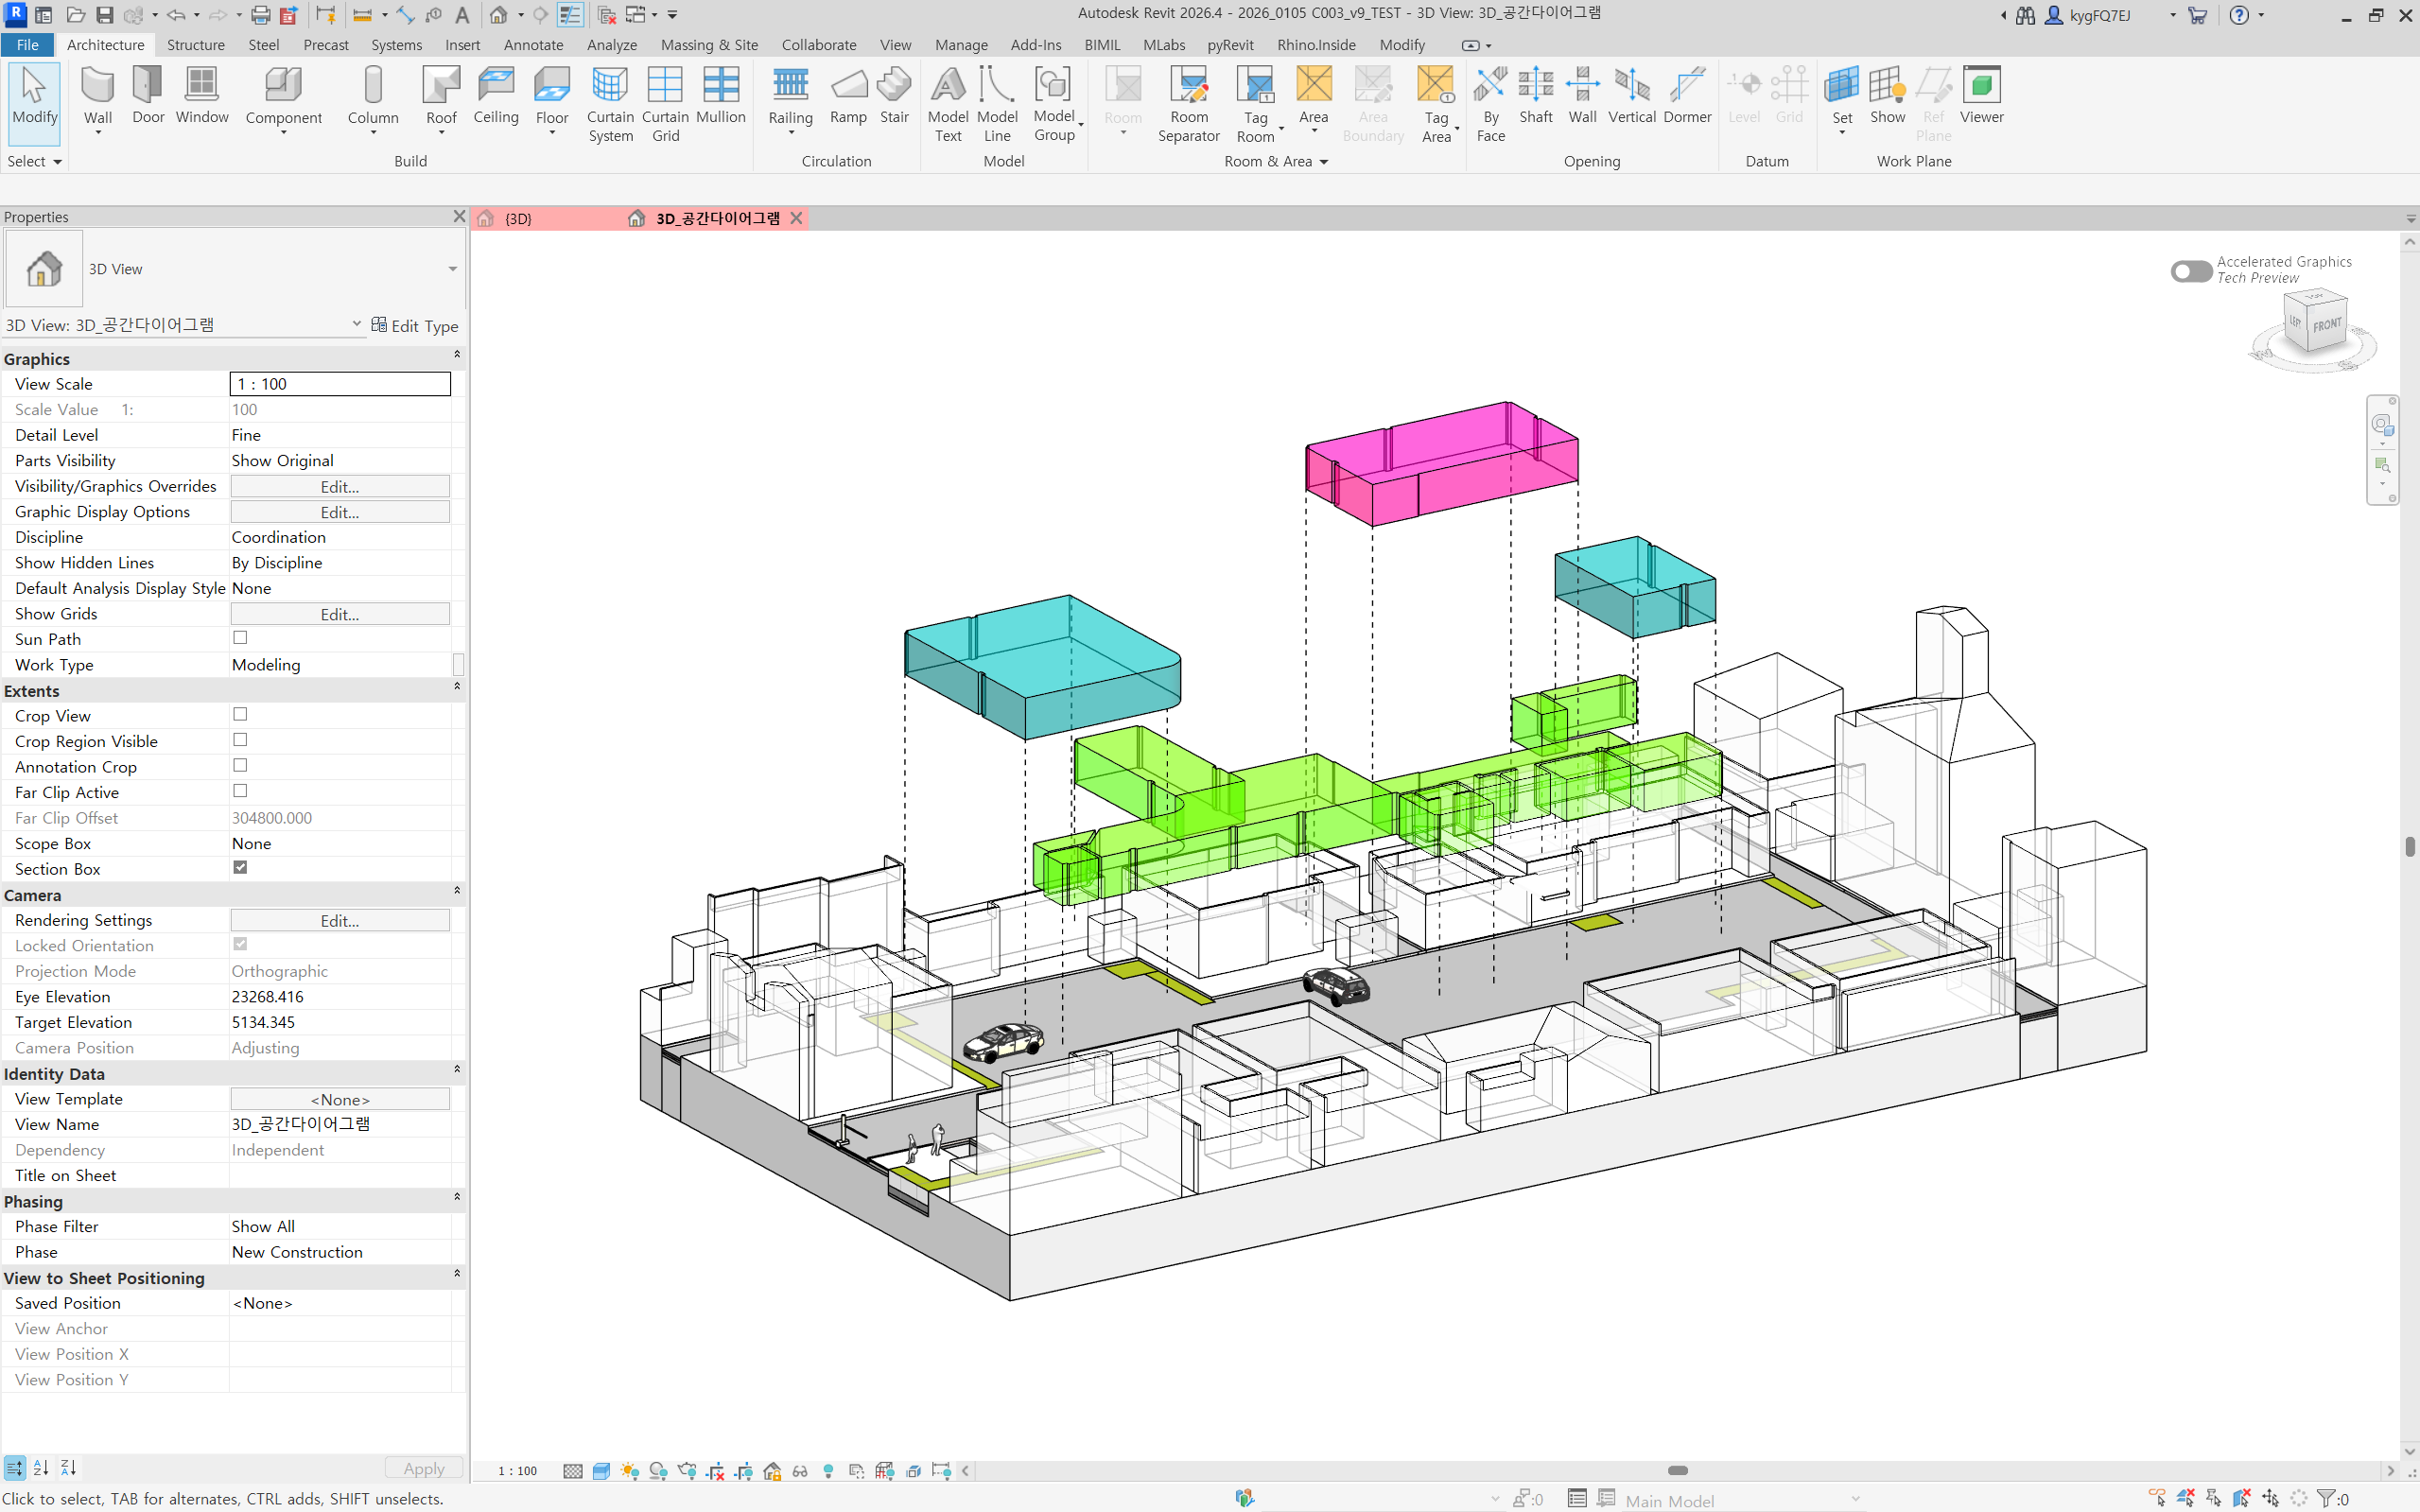Open Visibility/Graphics Overrides Edit dialog
The width and height of the screenshot is (2420, 1512).
tap(340, 486)
